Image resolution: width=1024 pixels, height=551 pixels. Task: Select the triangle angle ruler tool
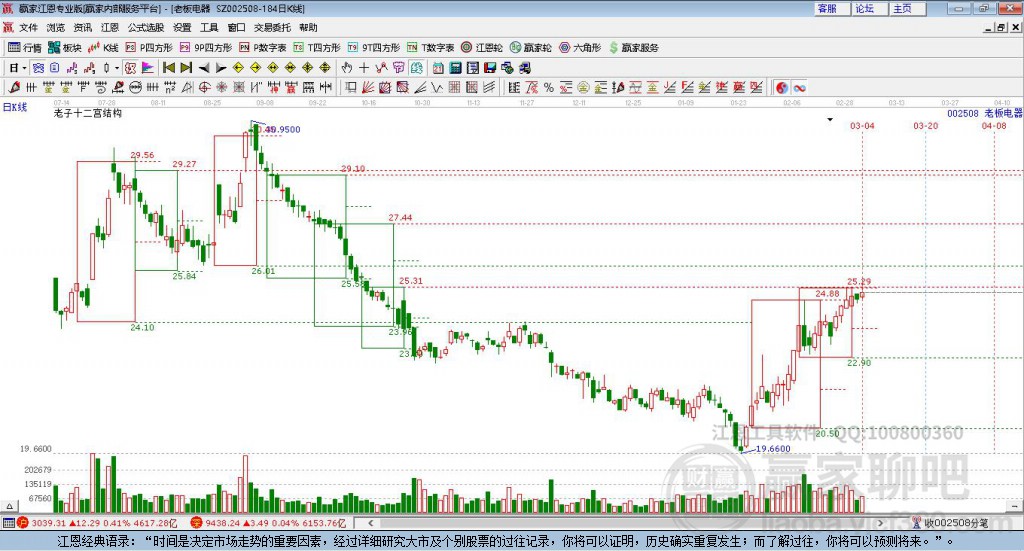[x=187, y=87]
